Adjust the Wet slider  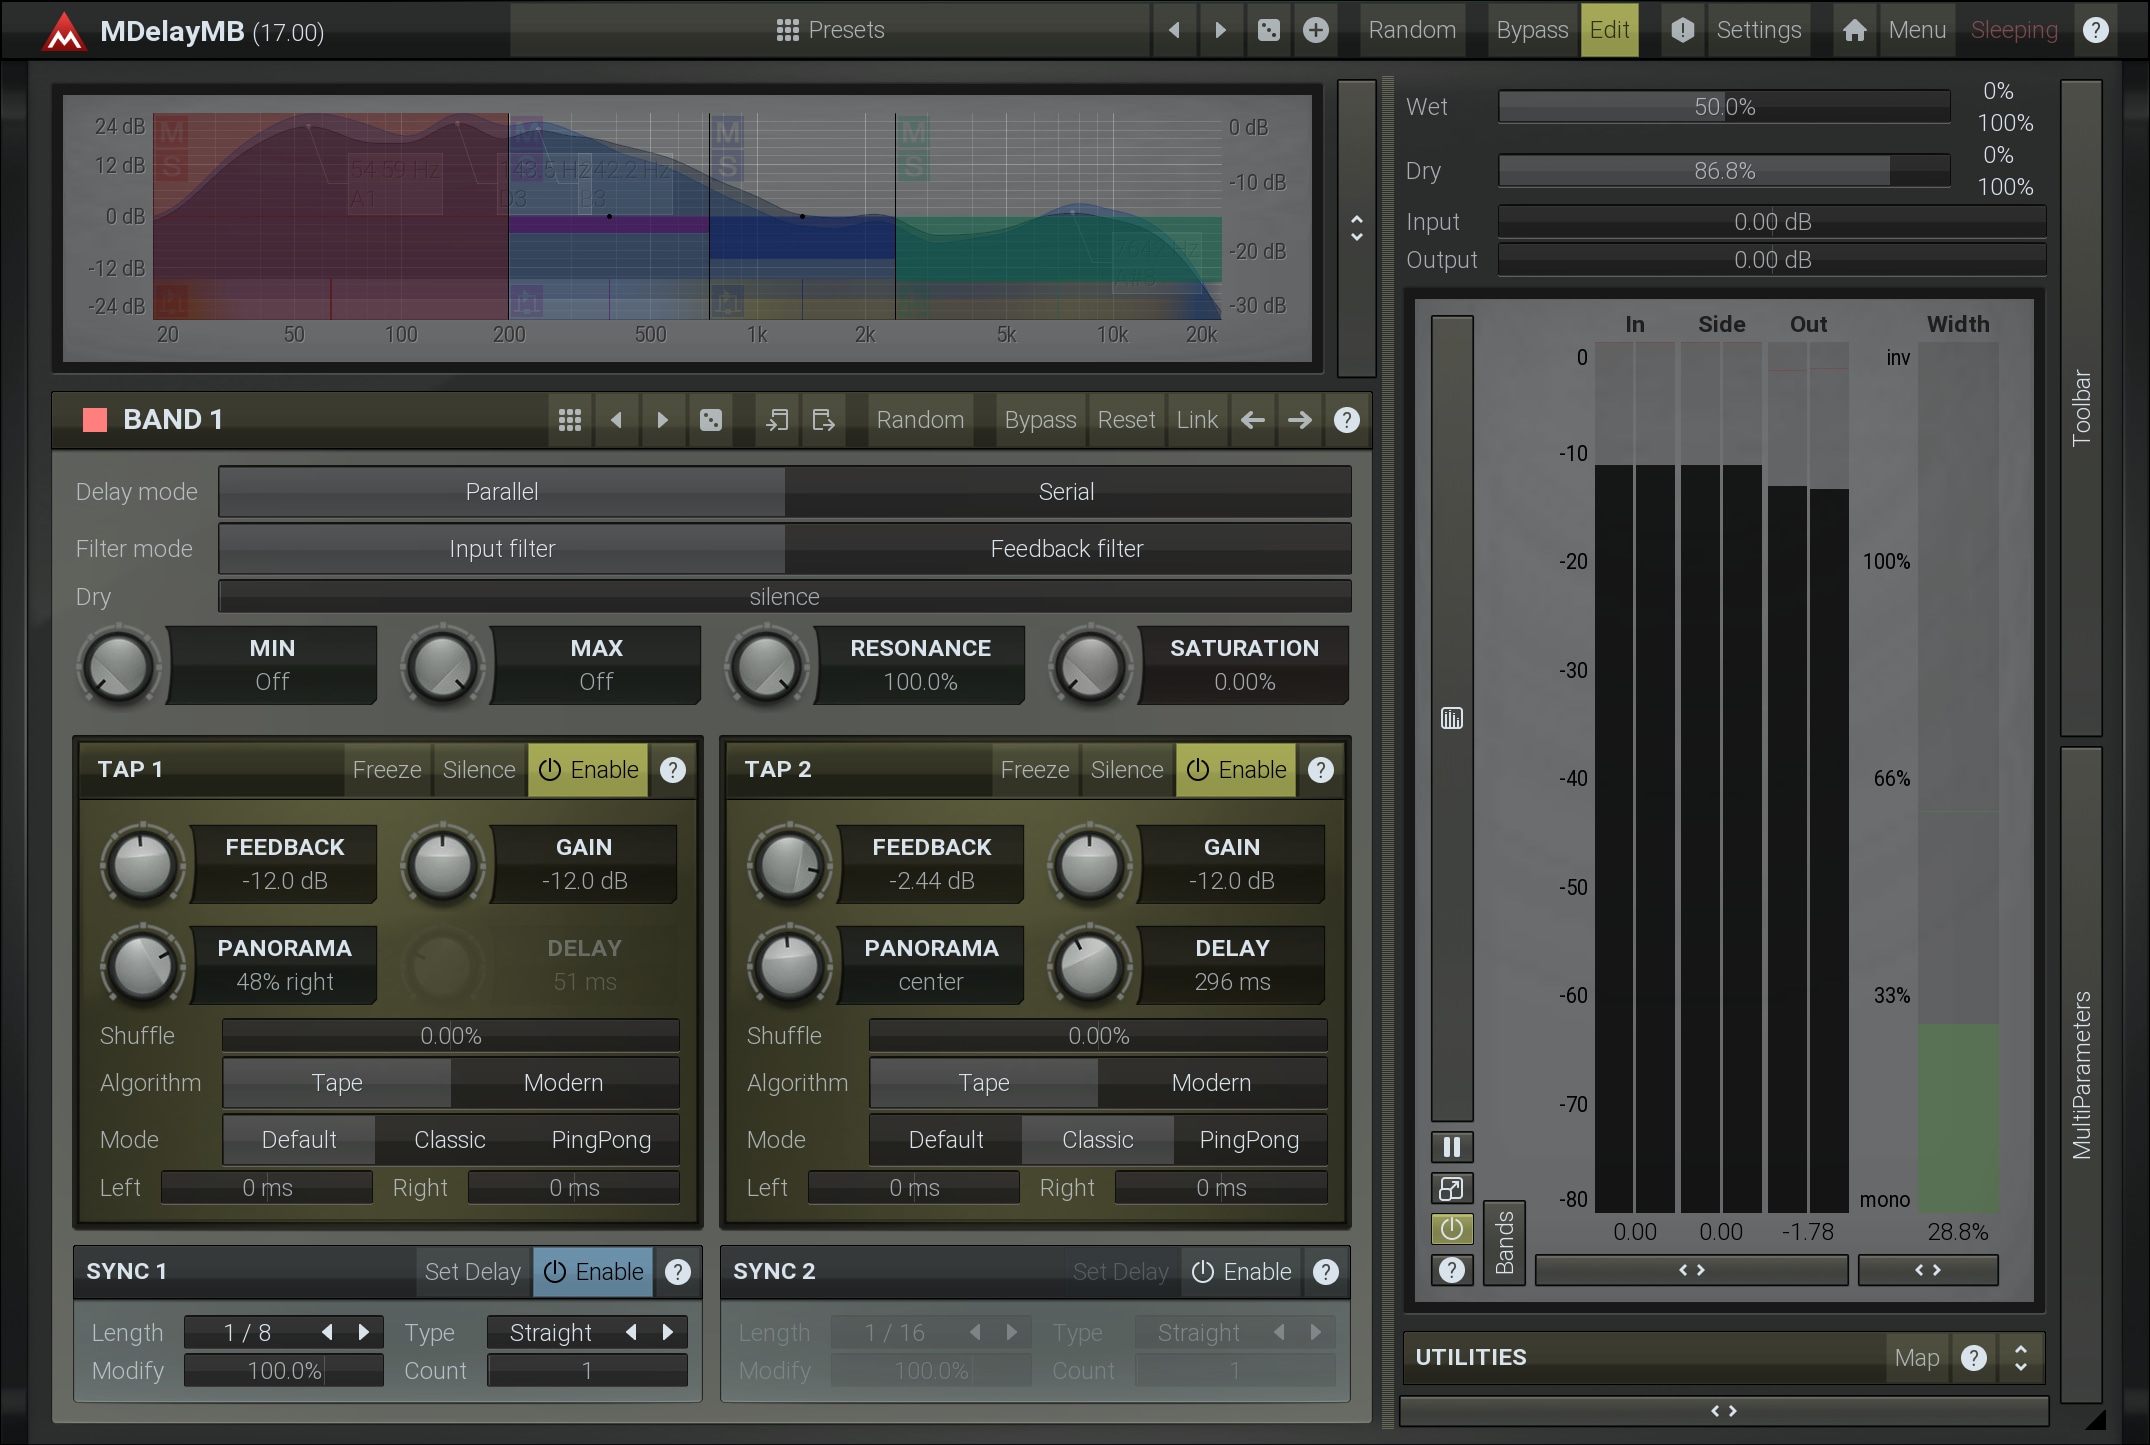(x=1724, y=107)
